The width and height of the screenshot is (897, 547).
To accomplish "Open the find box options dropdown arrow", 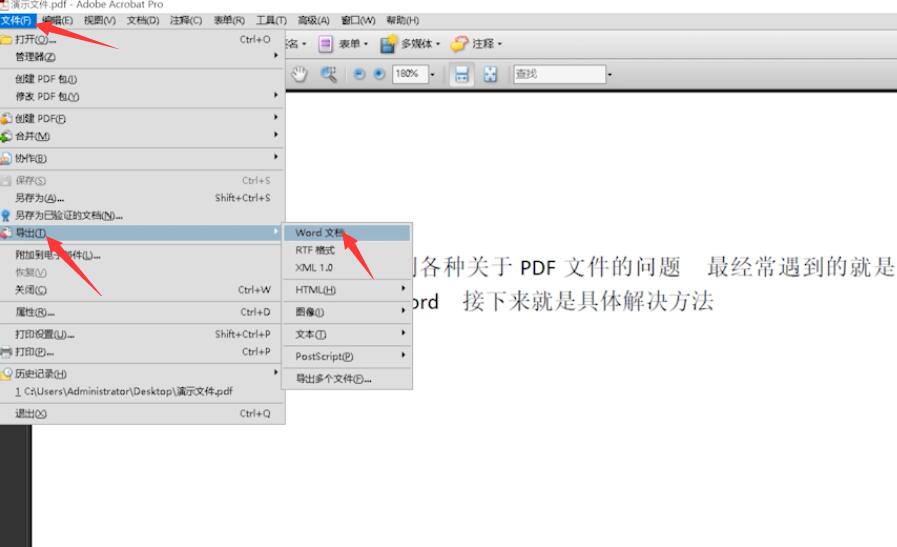I will [610, 74].
